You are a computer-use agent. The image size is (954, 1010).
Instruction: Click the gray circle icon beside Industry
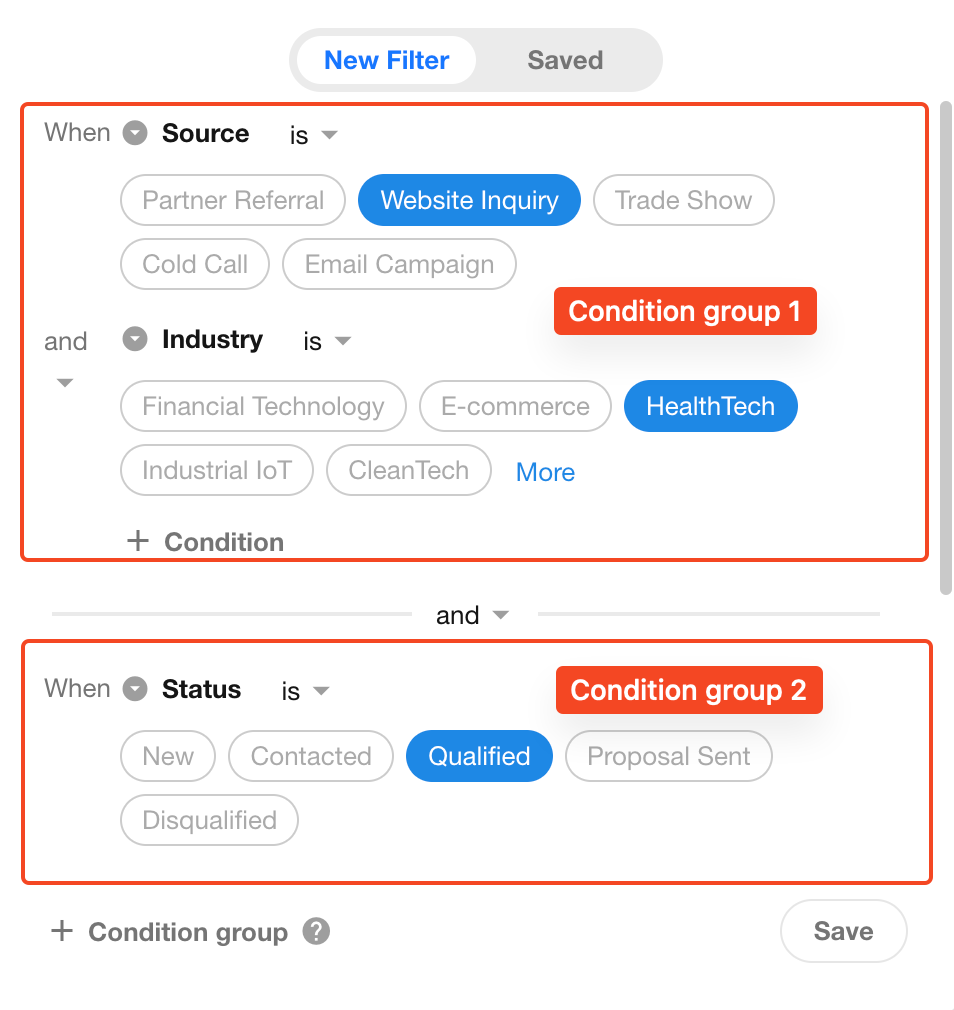135,339
